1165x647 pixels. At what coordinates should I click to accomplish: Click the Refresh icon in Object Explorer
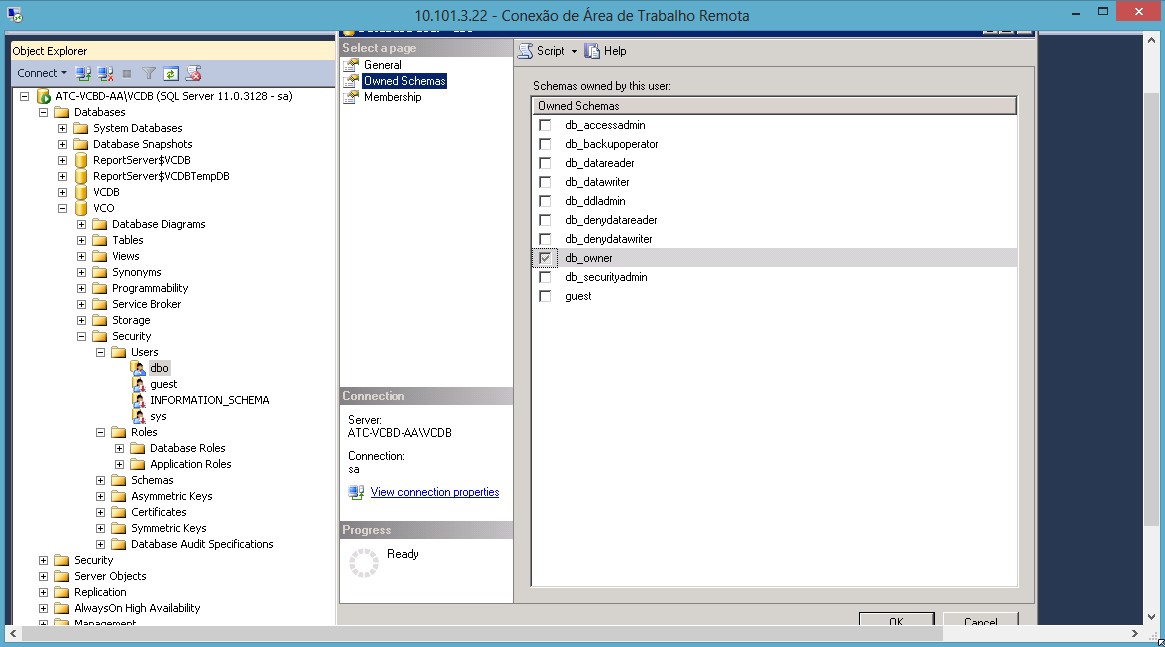point(171,73)
